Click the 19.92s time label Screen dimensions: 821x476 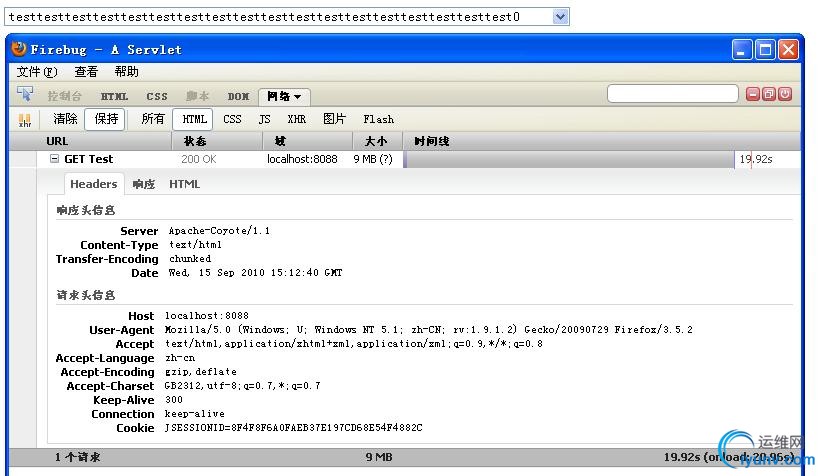click(756, 159)
